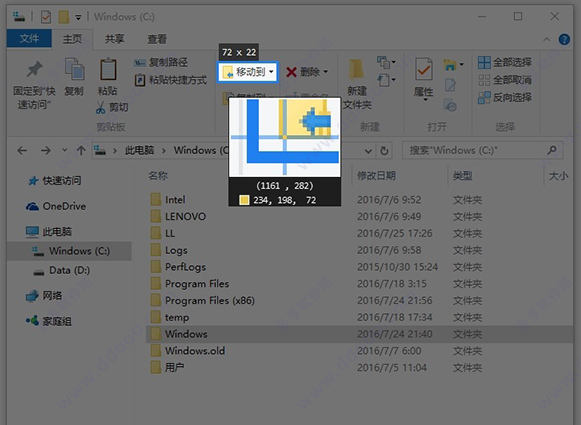This screenshot has height=425, width=581.
Task: Select the Program Files (x86) folder
Action: (203, 301)
